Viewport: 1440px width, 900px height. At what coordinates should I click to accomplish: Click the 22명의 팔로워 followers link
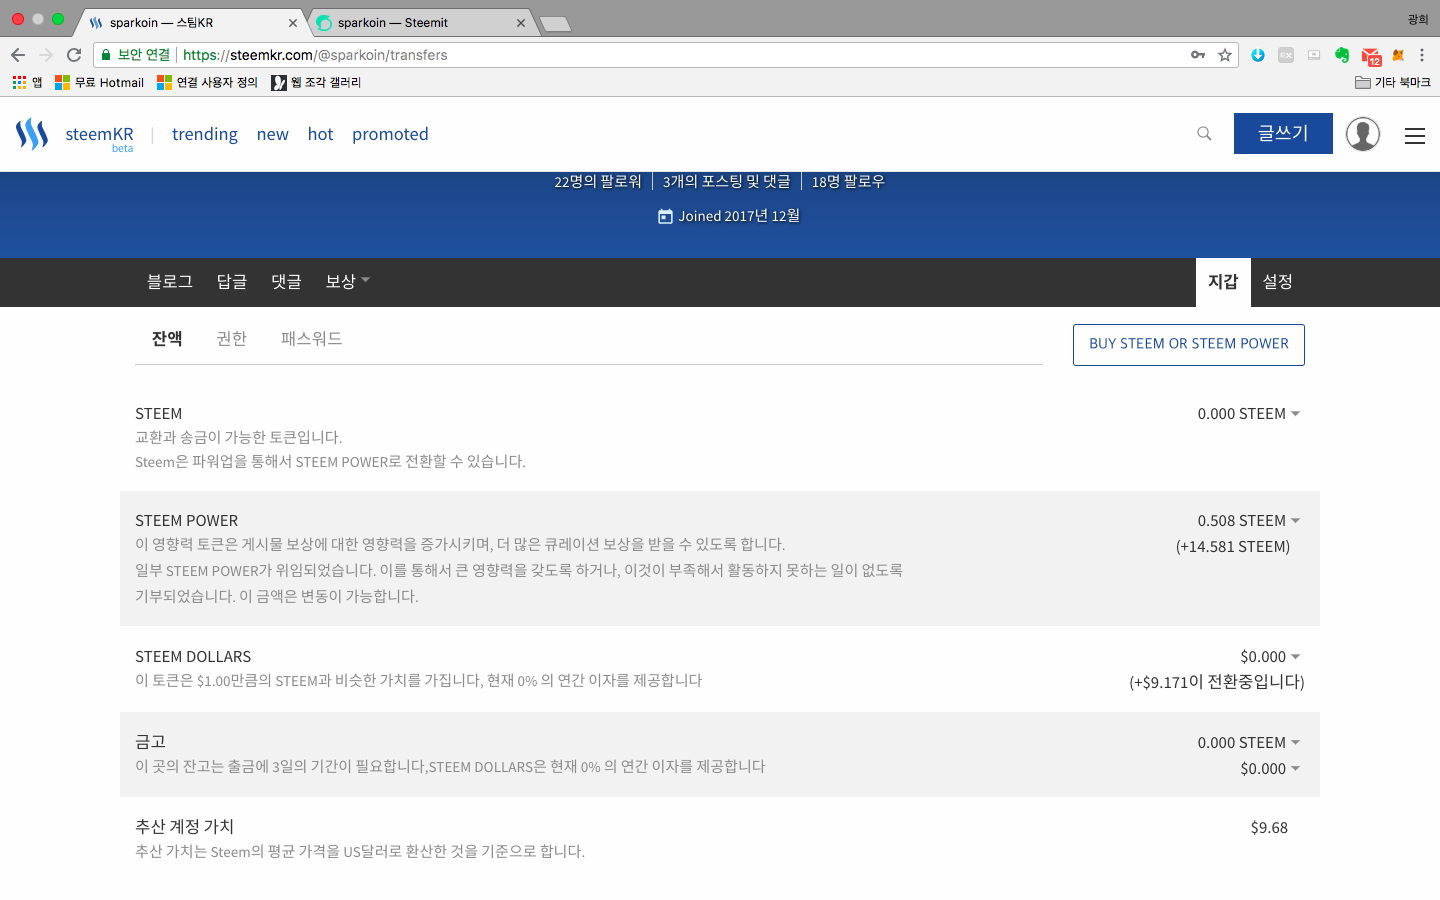click(x=598, y=182)
